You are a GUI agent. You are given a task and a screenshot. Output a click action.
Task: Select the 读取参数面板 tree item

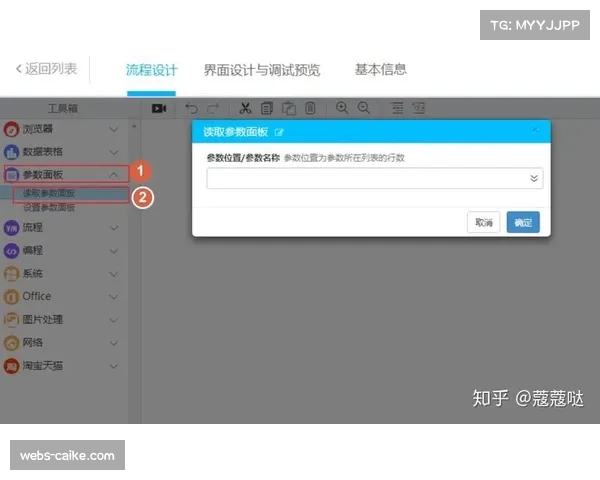(x=49, y=193)
